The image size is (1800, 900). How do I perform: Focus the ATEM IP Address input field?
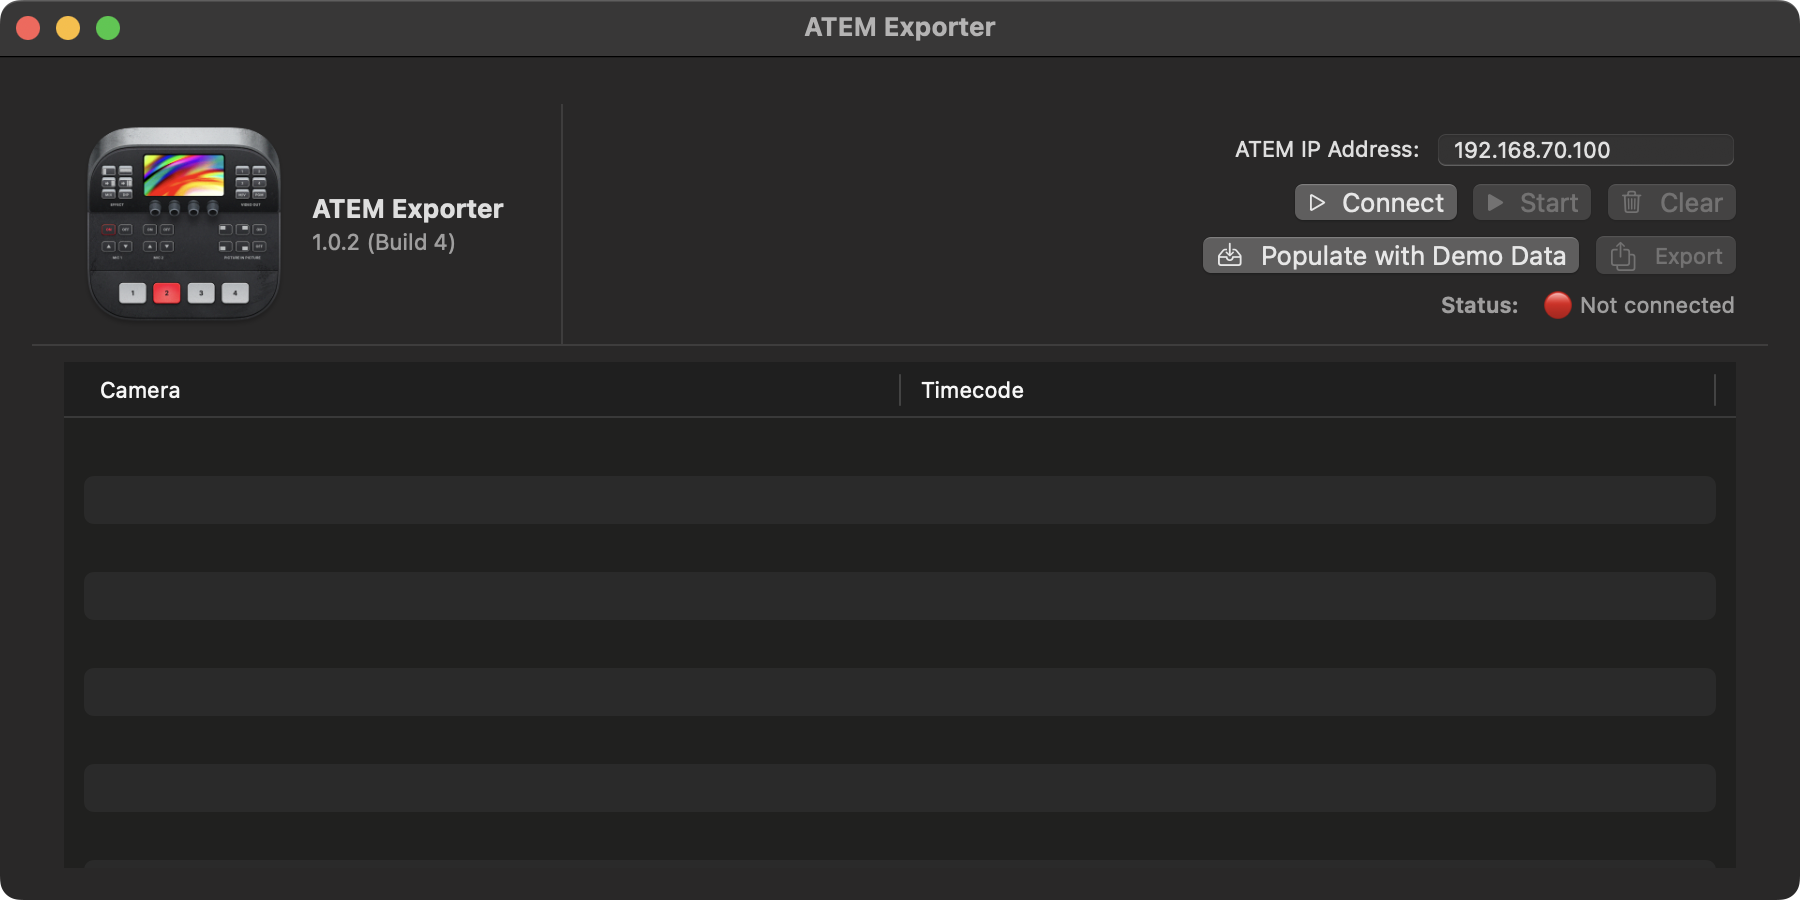1585,150
